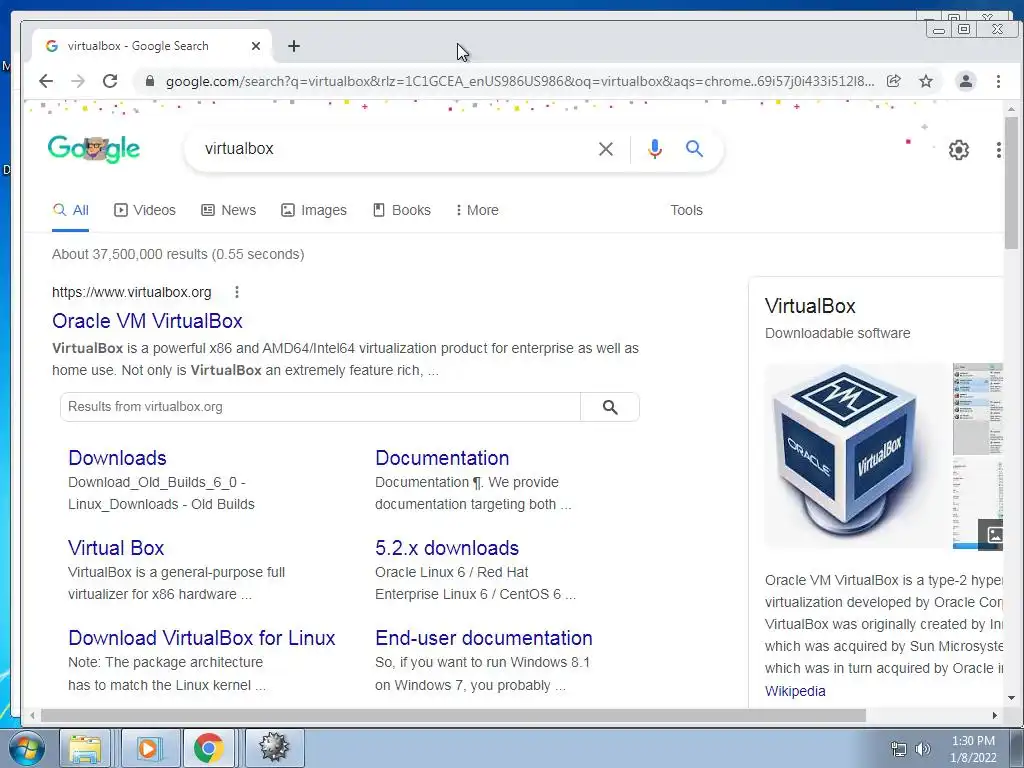The height and width of the screenshot is (768, 1024).
Task: Clear the Google search box text
Action: point(606,149)
